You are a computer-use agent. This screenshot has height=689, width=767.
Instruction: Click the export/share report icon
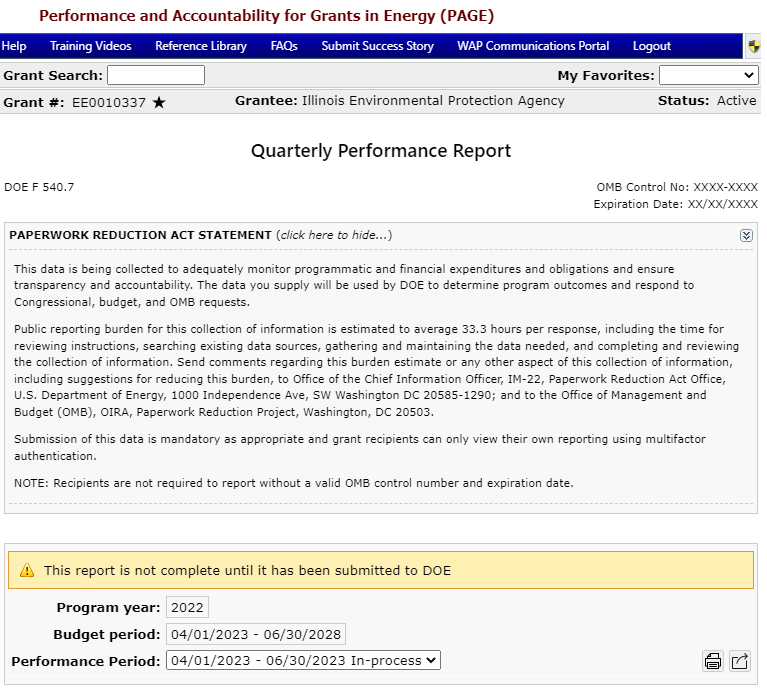(739, 661)
